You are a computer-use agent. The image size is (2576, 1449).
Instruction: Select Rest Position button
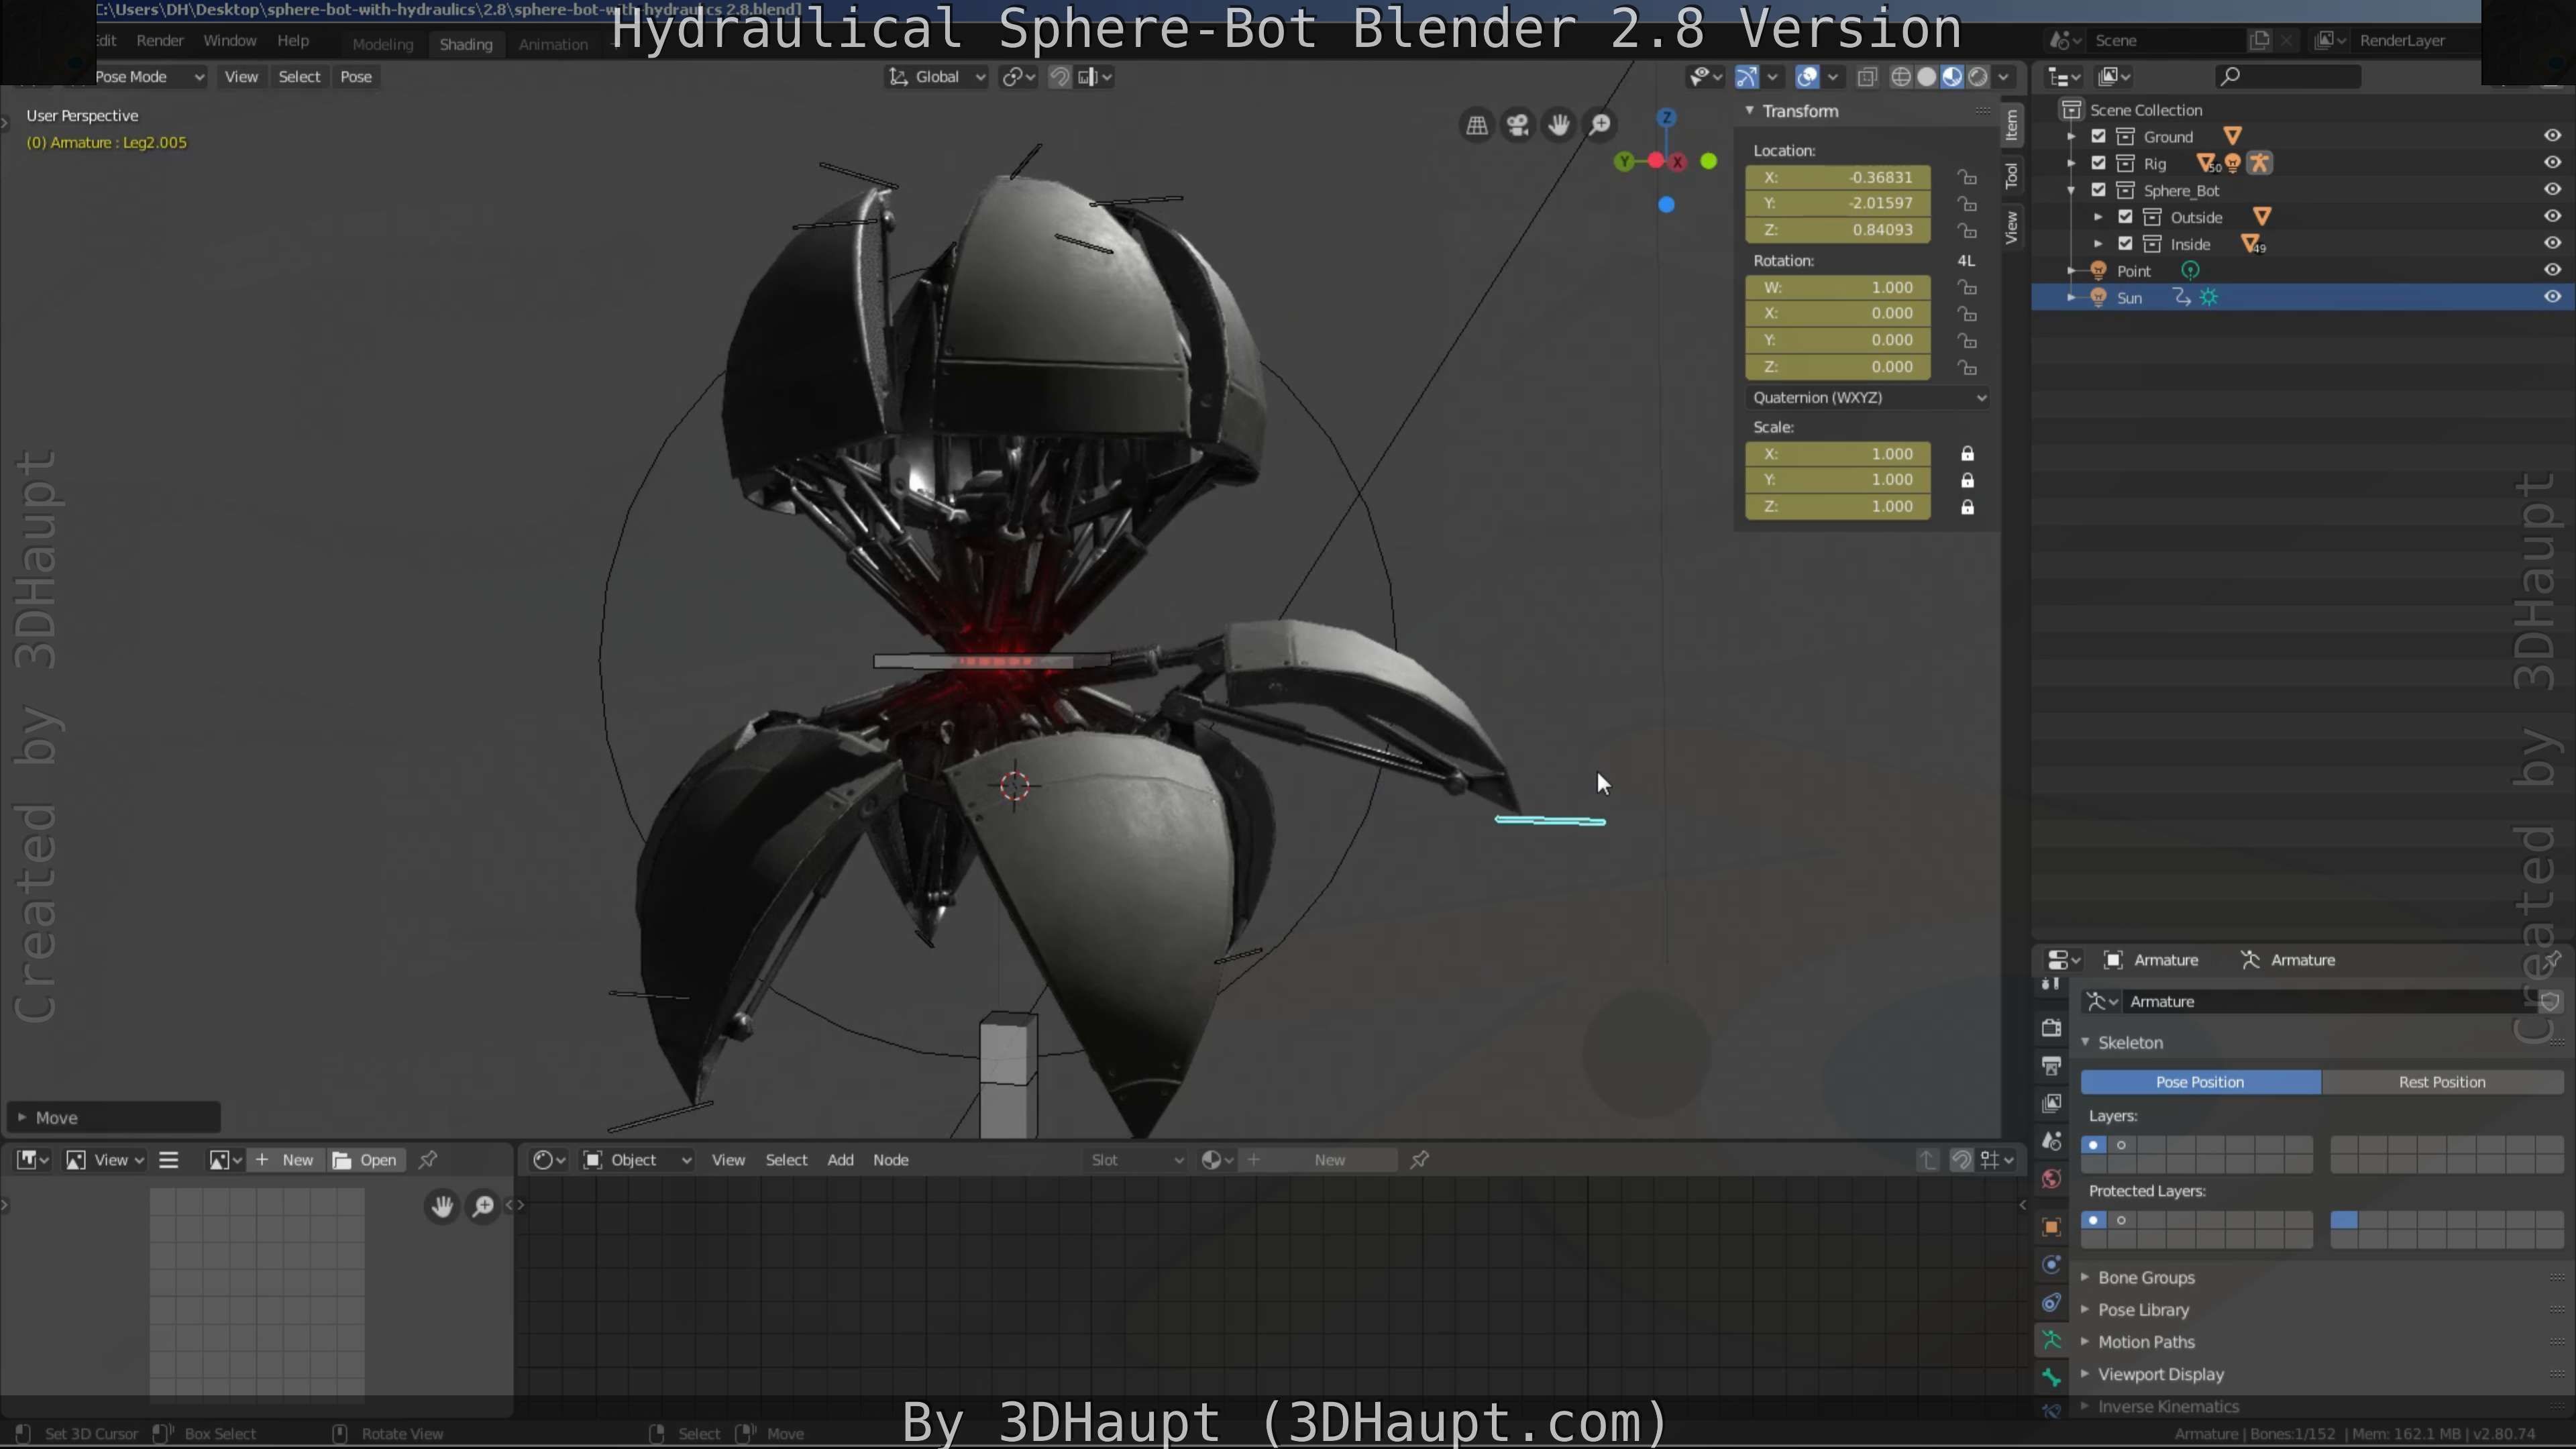point(2441,1082)
